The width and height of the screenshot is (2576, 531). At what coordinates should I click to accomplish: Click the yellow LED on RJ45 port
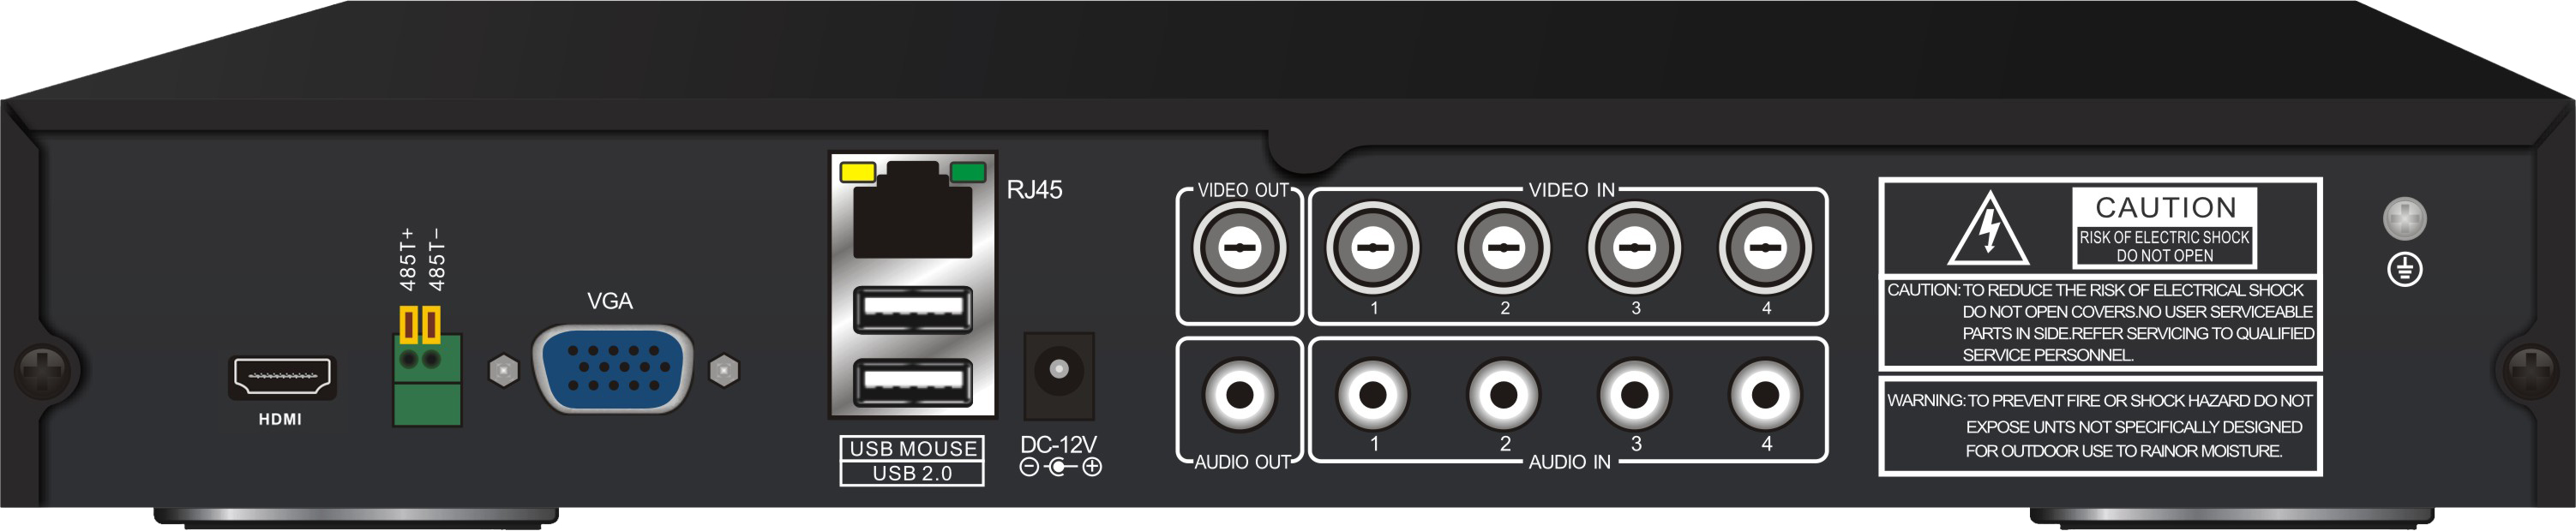tap(858, 172)
